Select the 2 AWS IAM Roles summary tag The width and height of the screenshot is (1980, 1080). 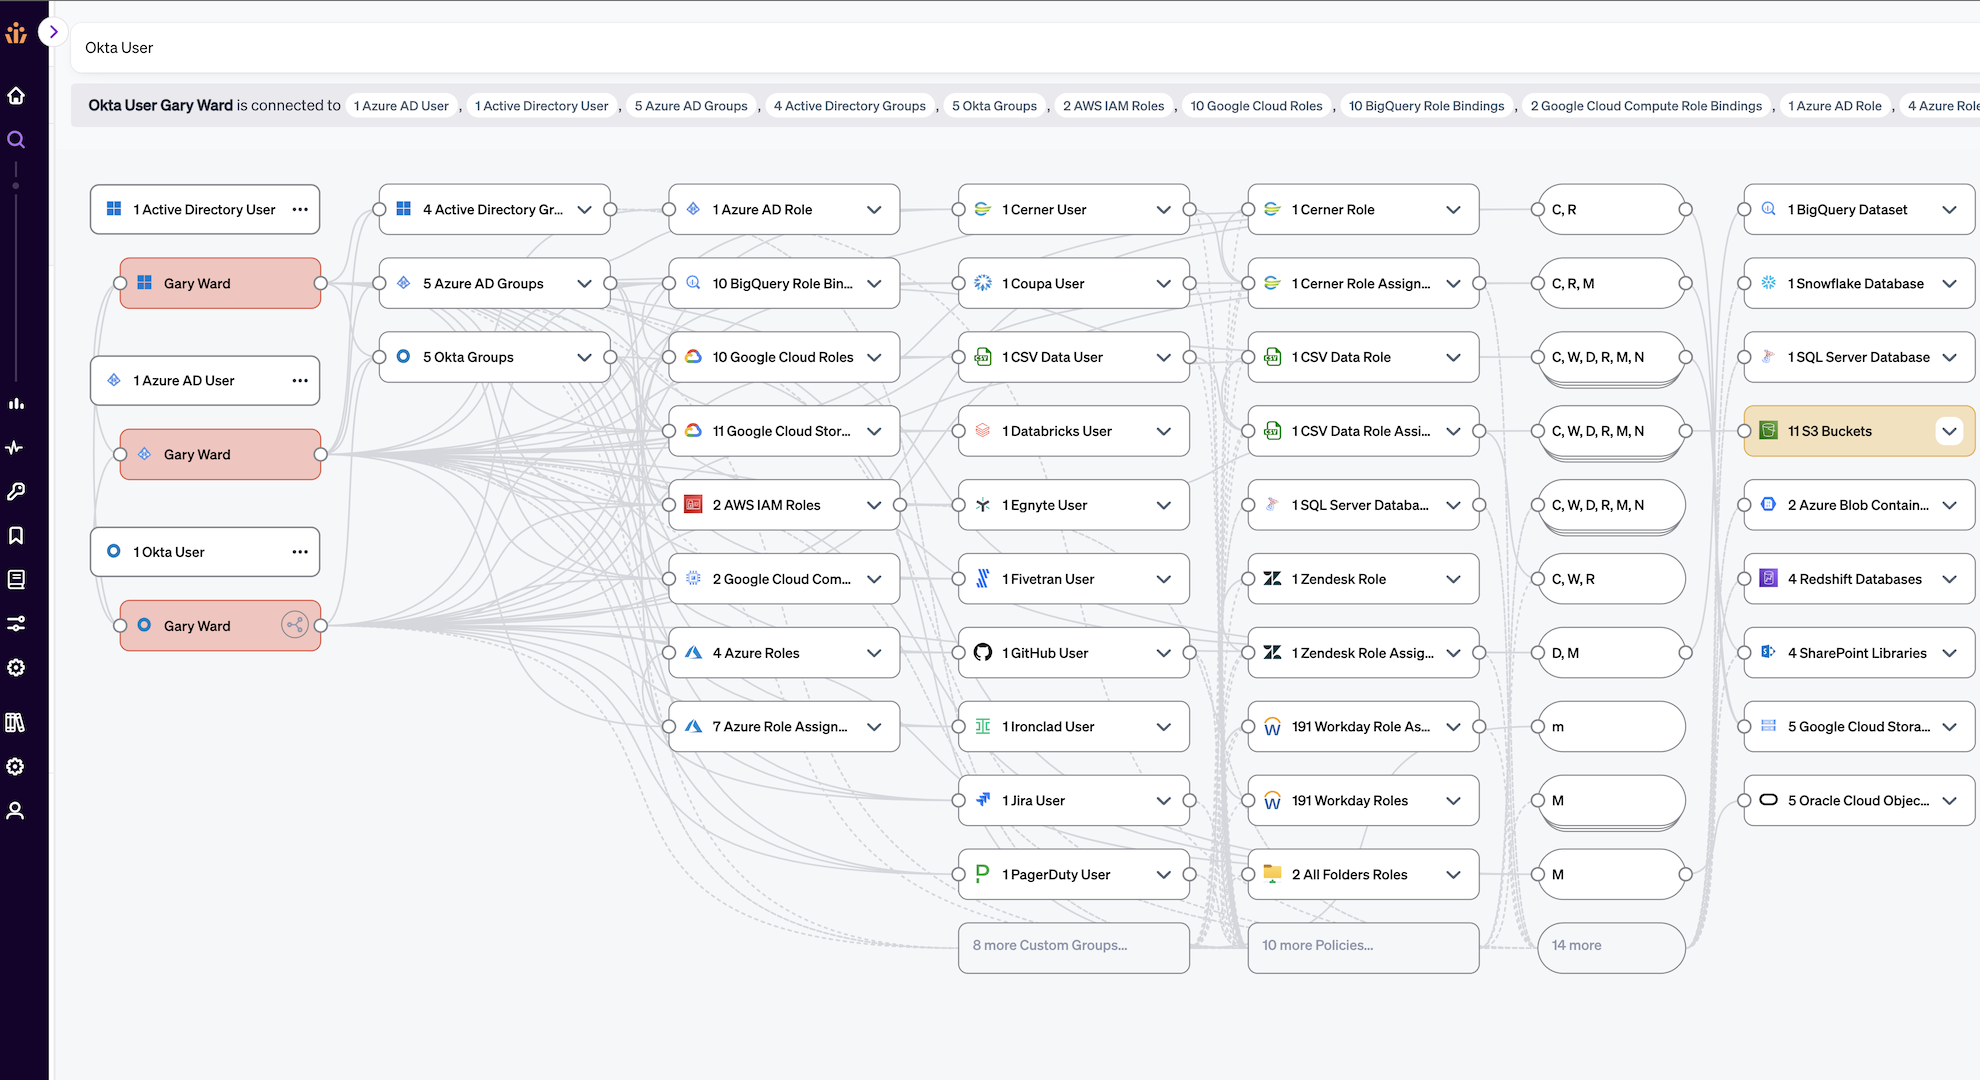coord(1113,106)
